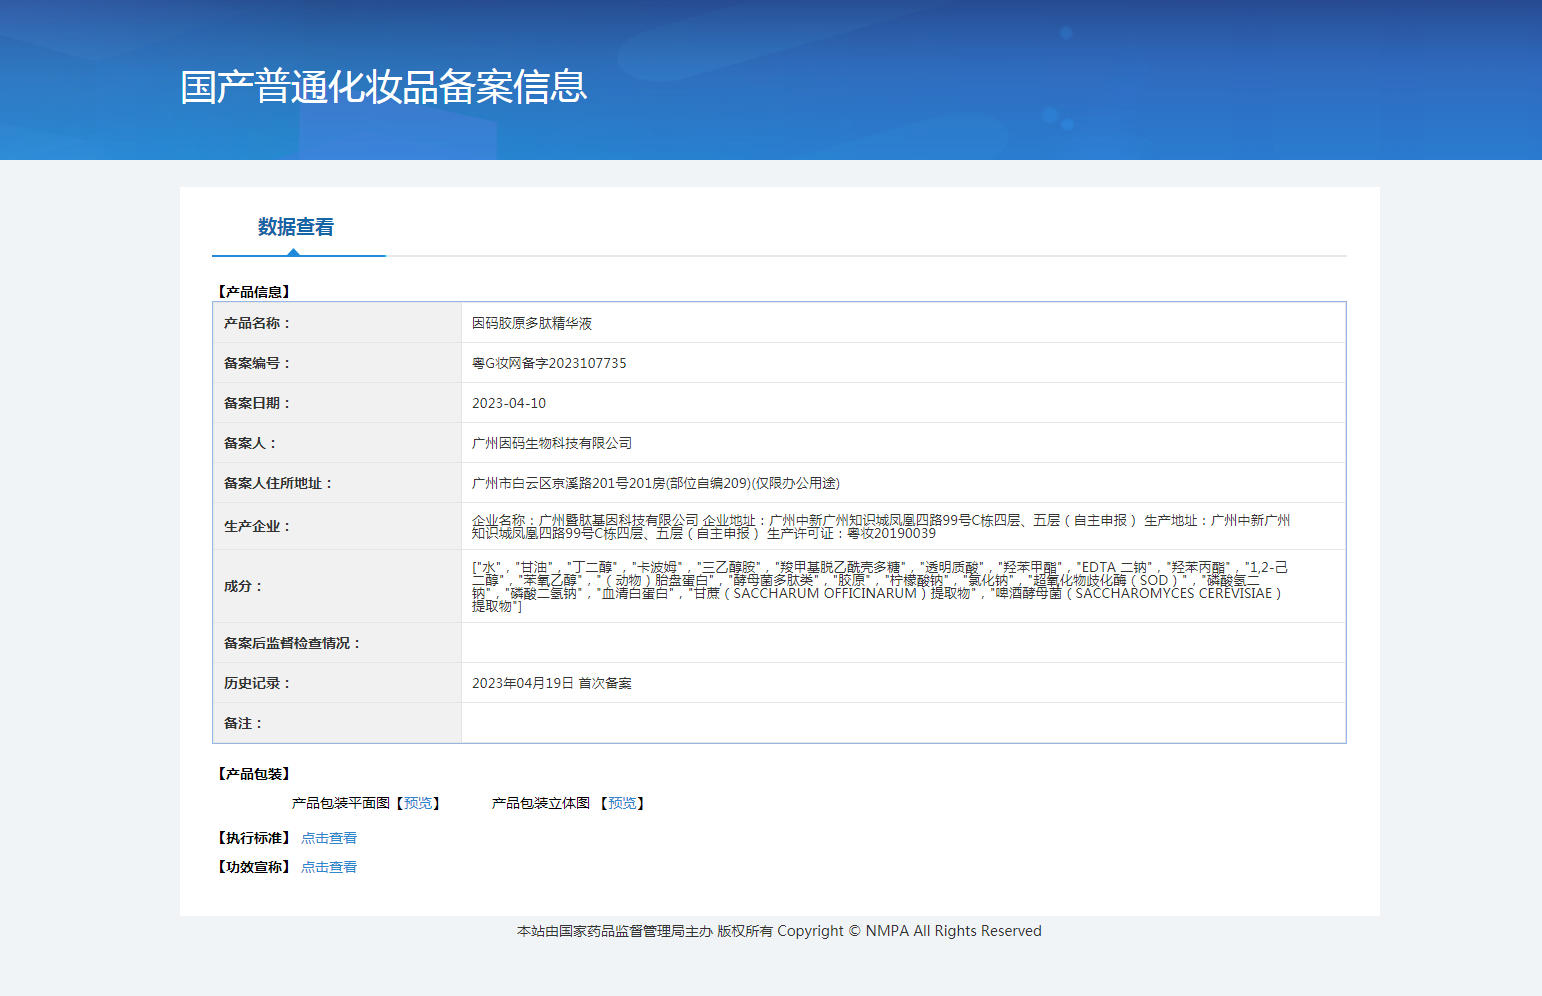Click the 备案后监督检查情况 row label
Viewport: 1542px width, 996px height.
point(292,643)
